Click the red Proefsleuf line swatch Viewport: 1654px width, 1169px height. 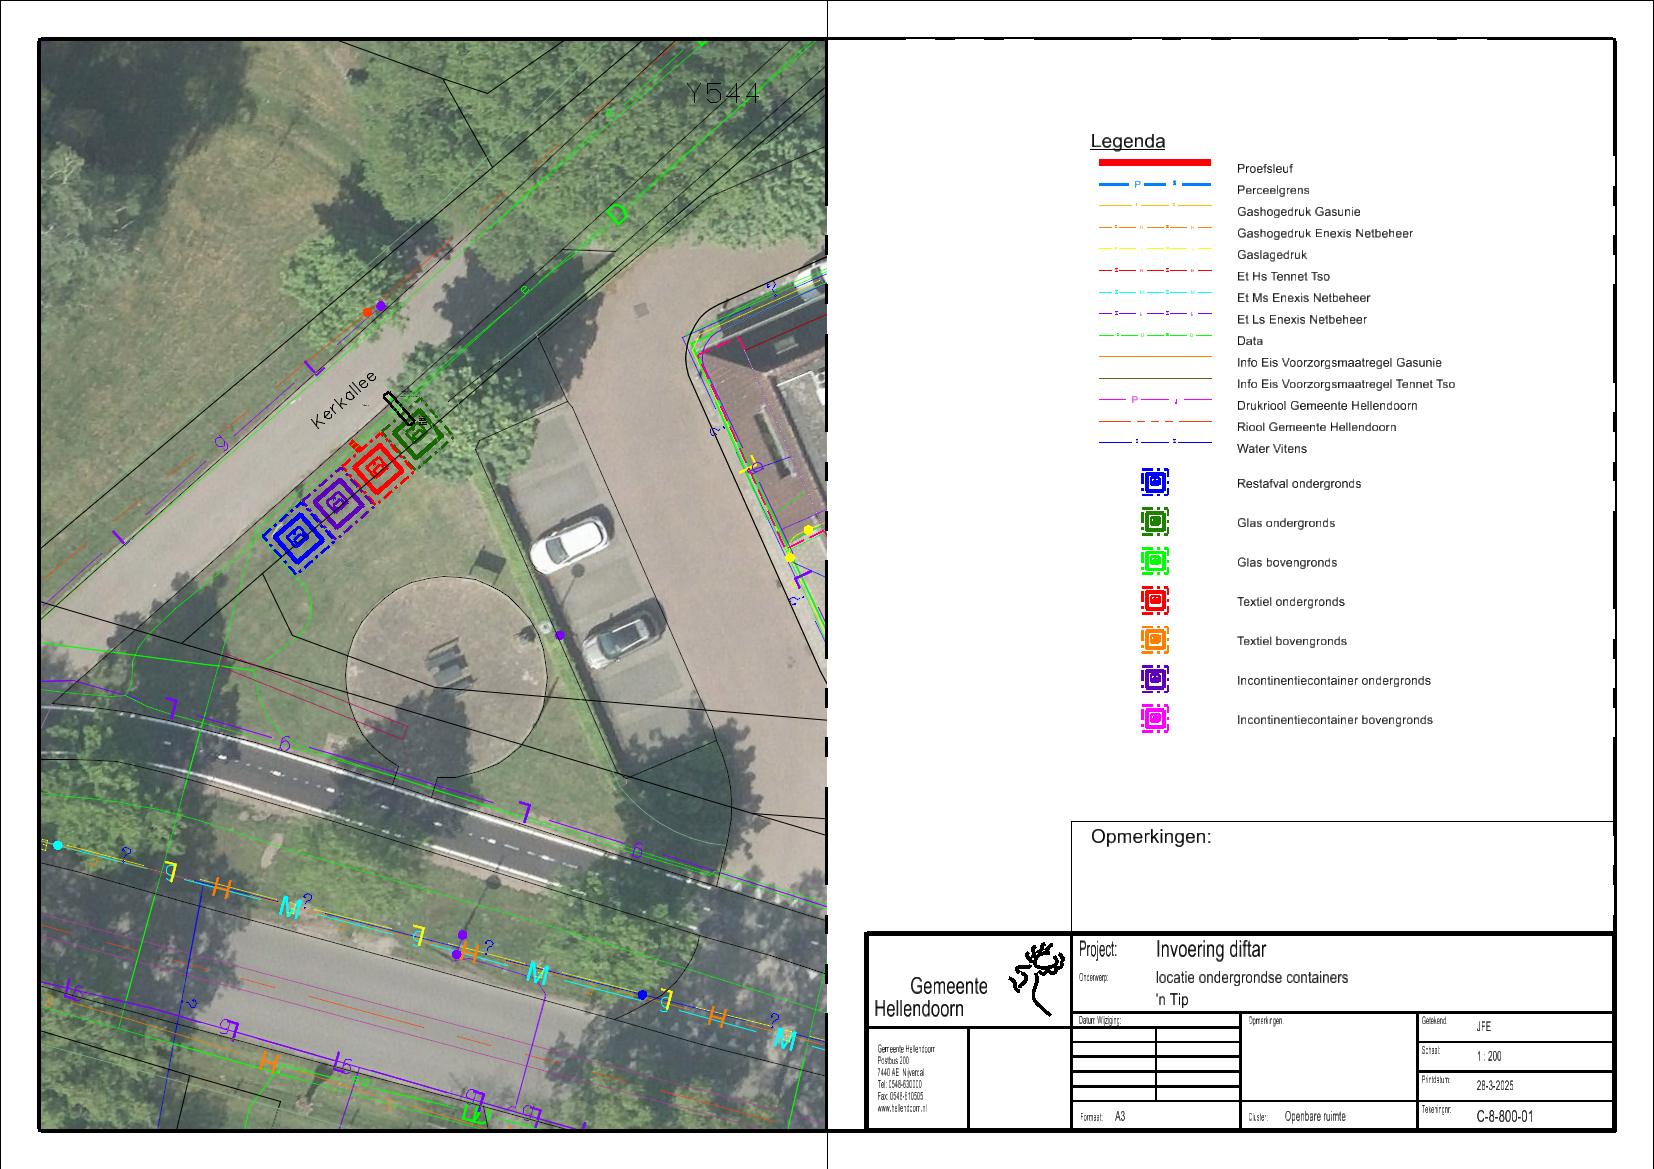point(1154,162)
